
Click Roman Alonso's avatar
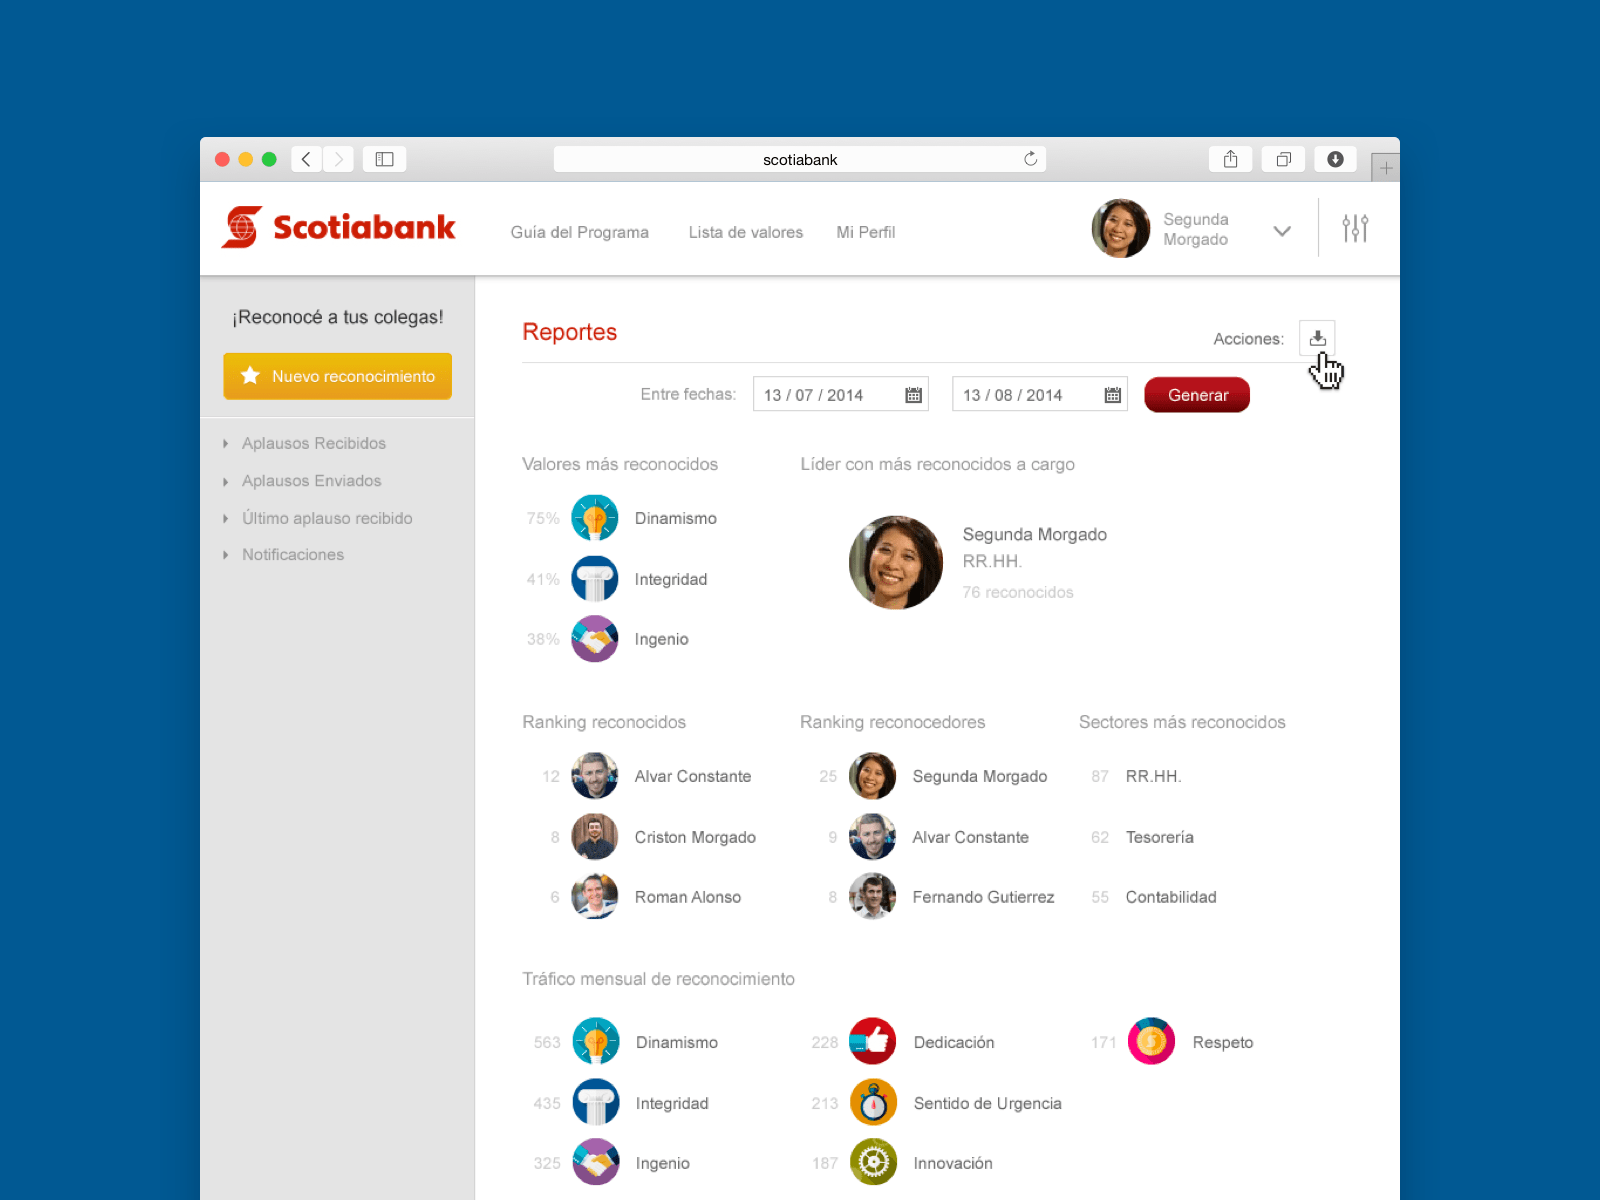595,897
